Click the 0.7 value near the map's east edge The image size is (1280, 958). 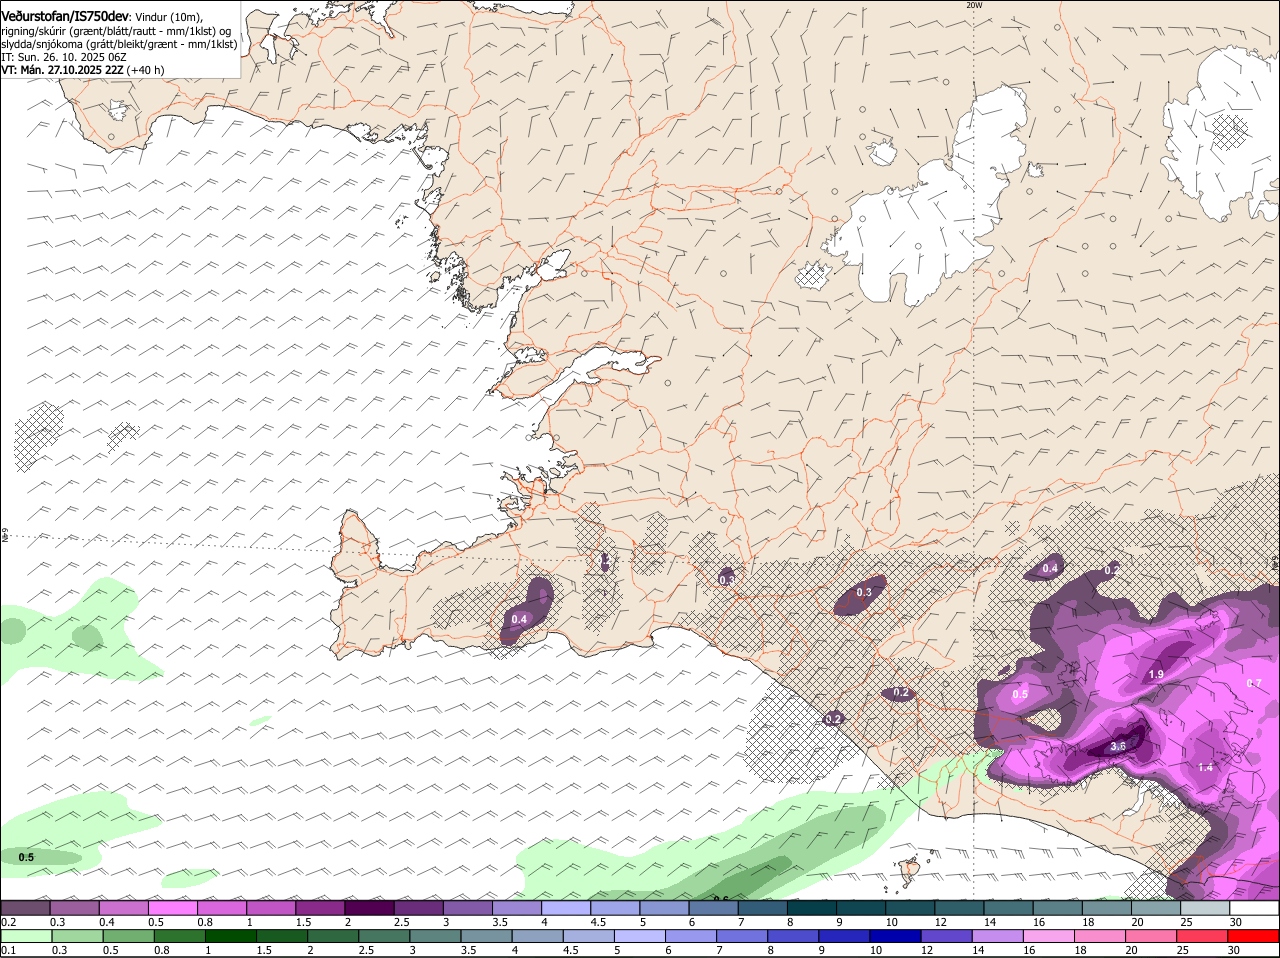[1256, 683]
